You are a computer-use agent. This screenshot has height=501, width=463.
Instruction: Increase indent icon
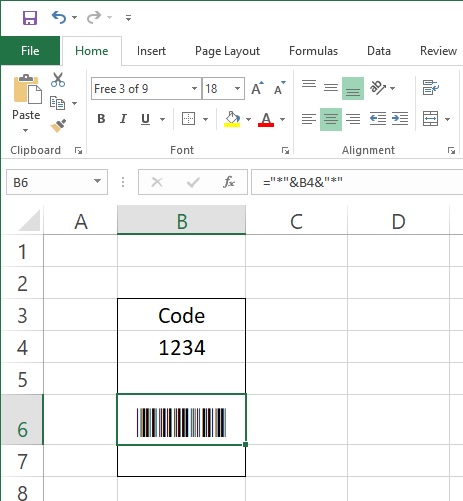400,119
